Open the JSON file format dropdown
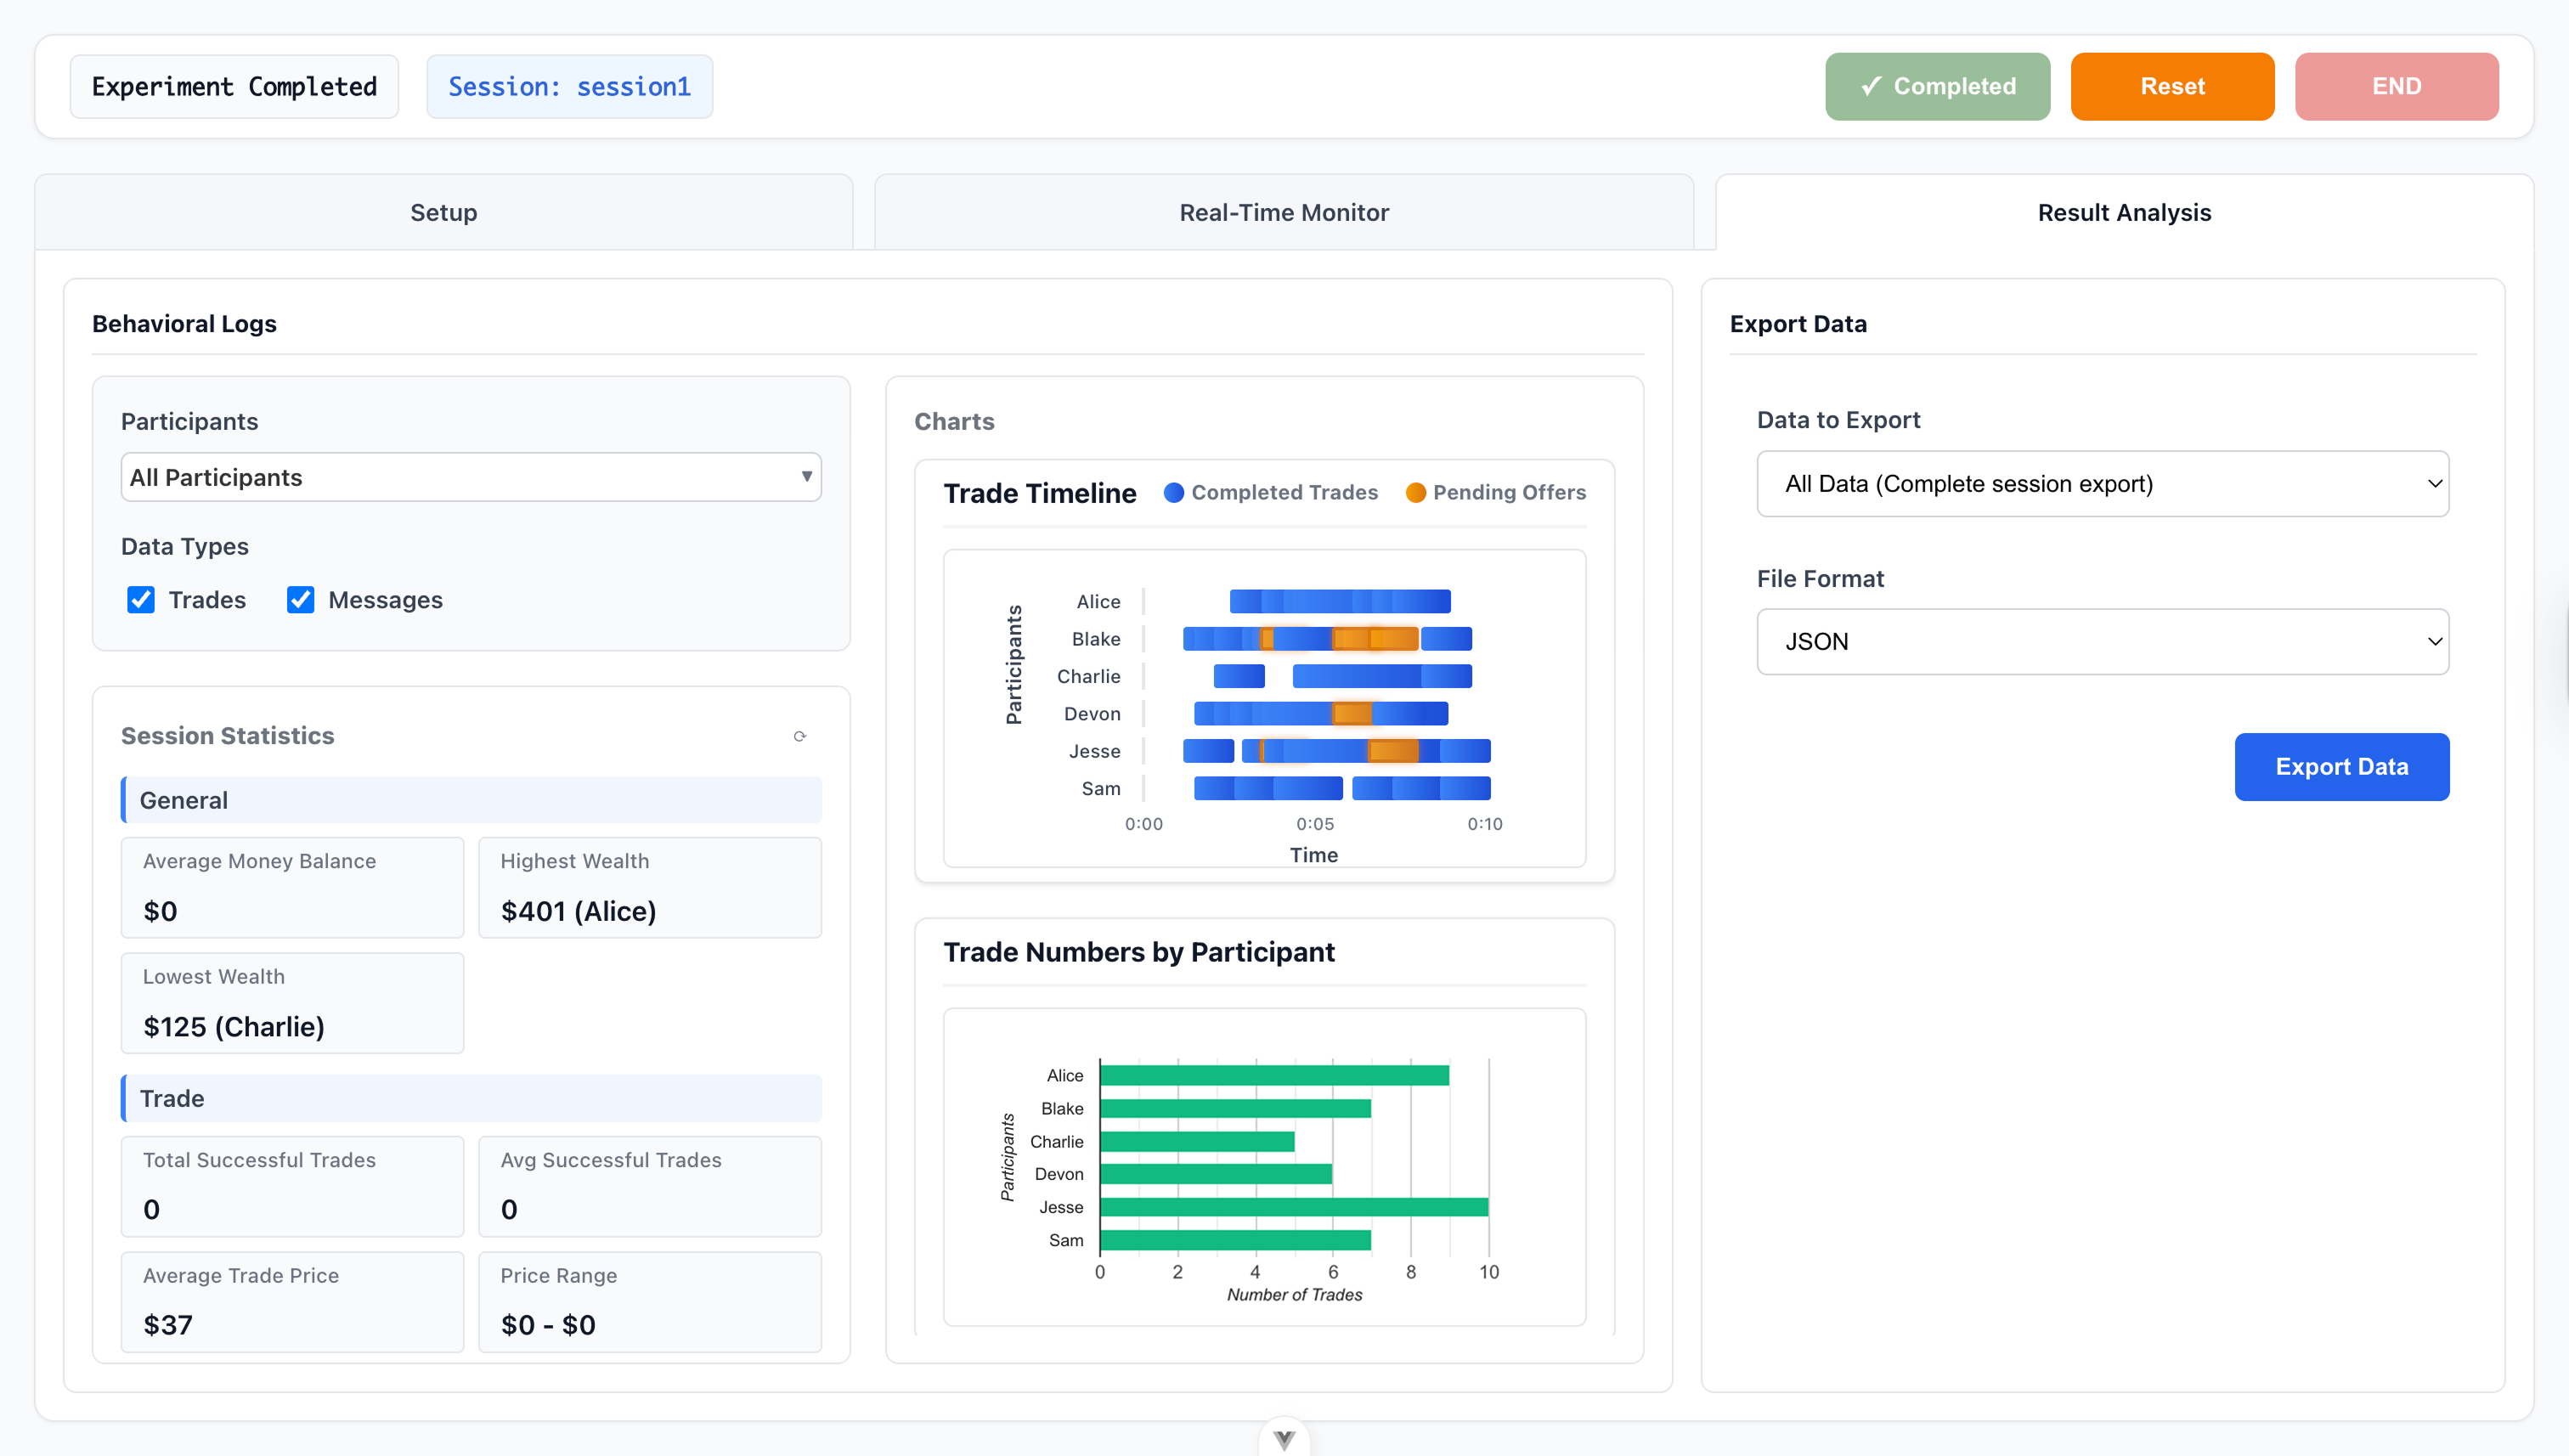Screen dimensions: 2569x1456 tap(2101, 642)
